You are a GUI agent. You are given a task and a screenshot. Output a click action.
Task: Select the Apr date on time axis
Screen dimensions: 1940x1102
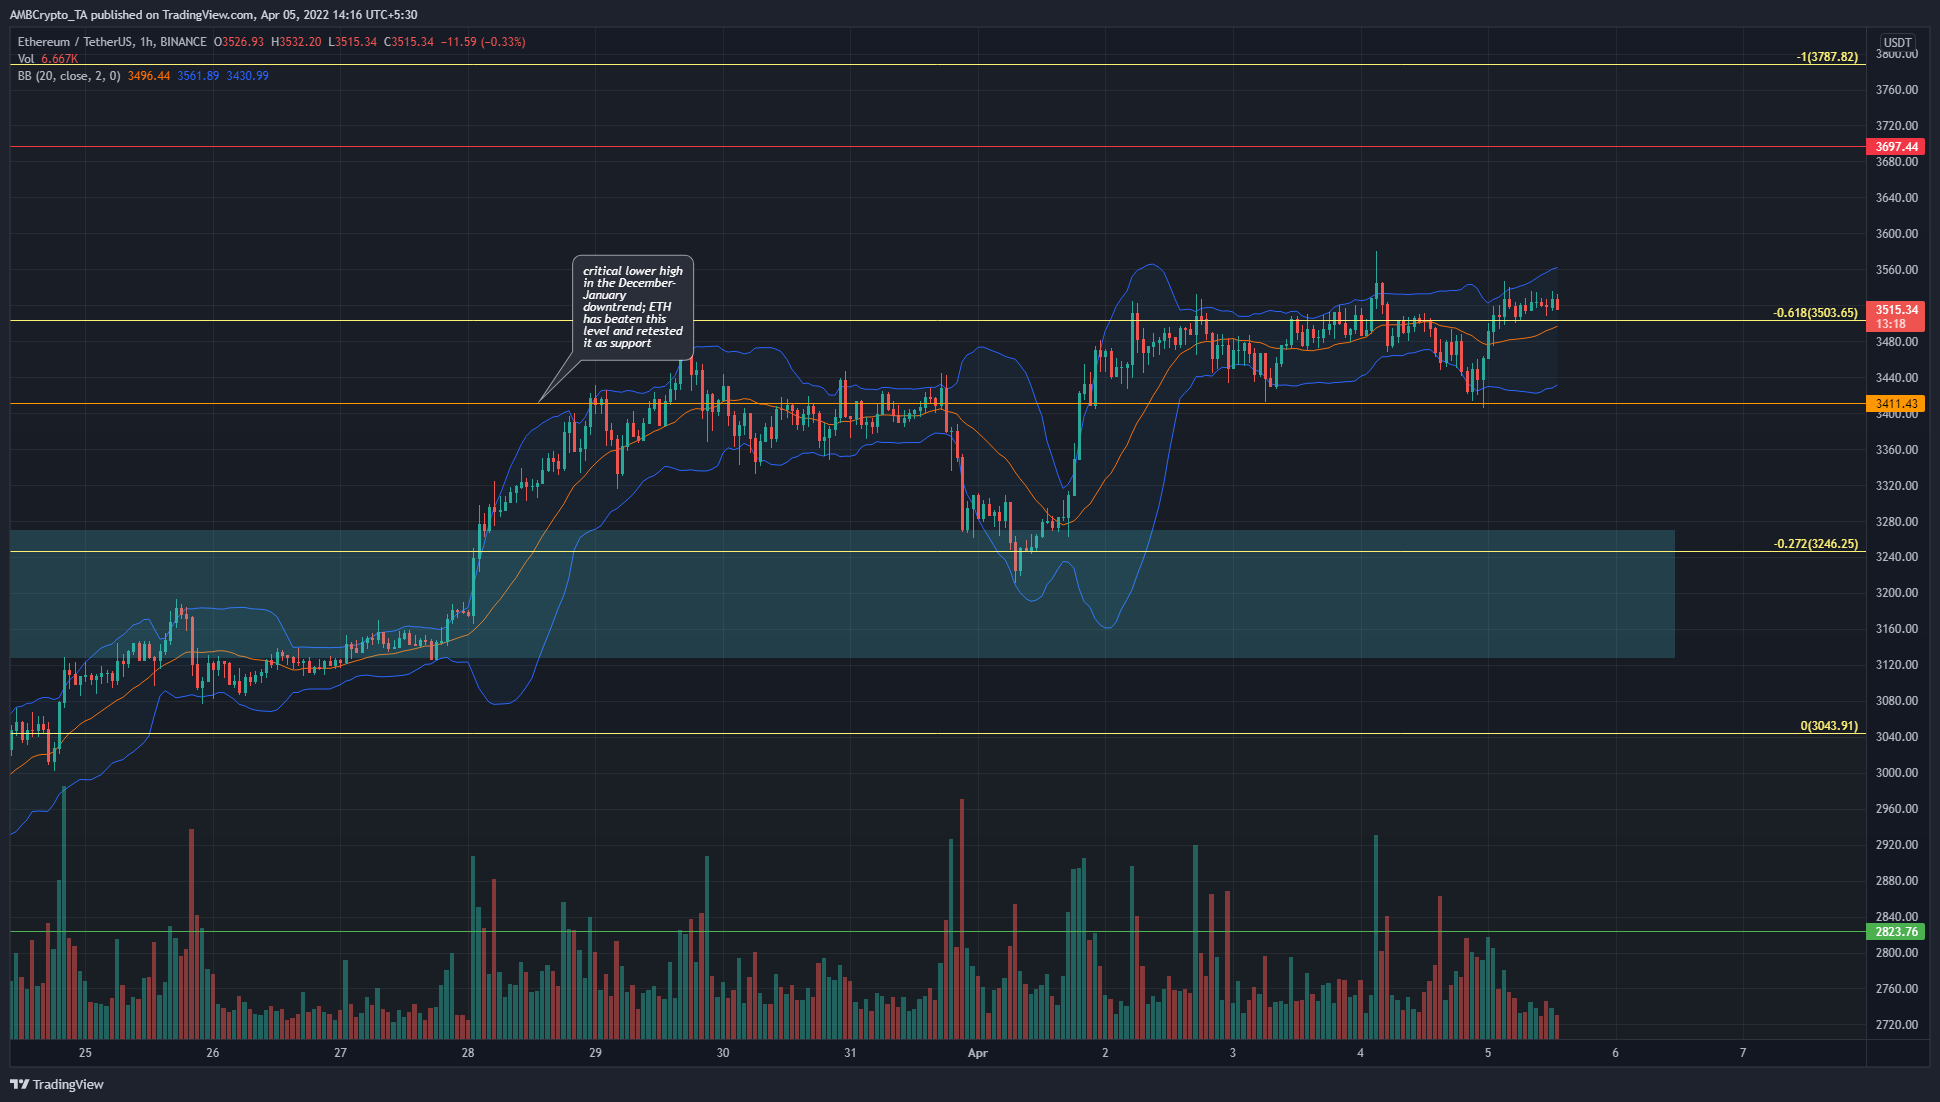pyautogui.click(x=978, y=1053)
